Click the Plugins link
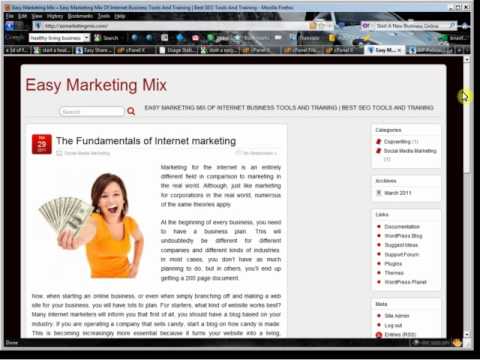Viewport: 480px width, 360px height. pyautogui.click(x=393, y=264)
